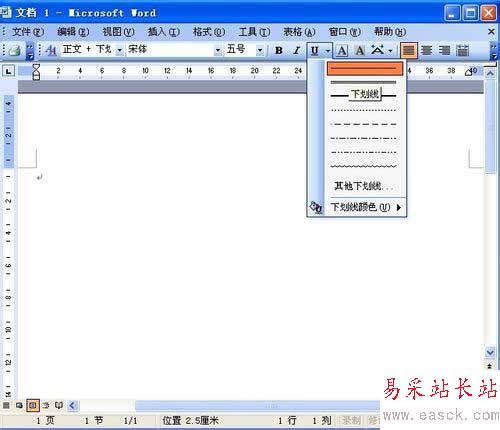Open the 文件 menu
Image resolution: width=500 pixels, height=430 pixels.
click(x=28, y=32)
